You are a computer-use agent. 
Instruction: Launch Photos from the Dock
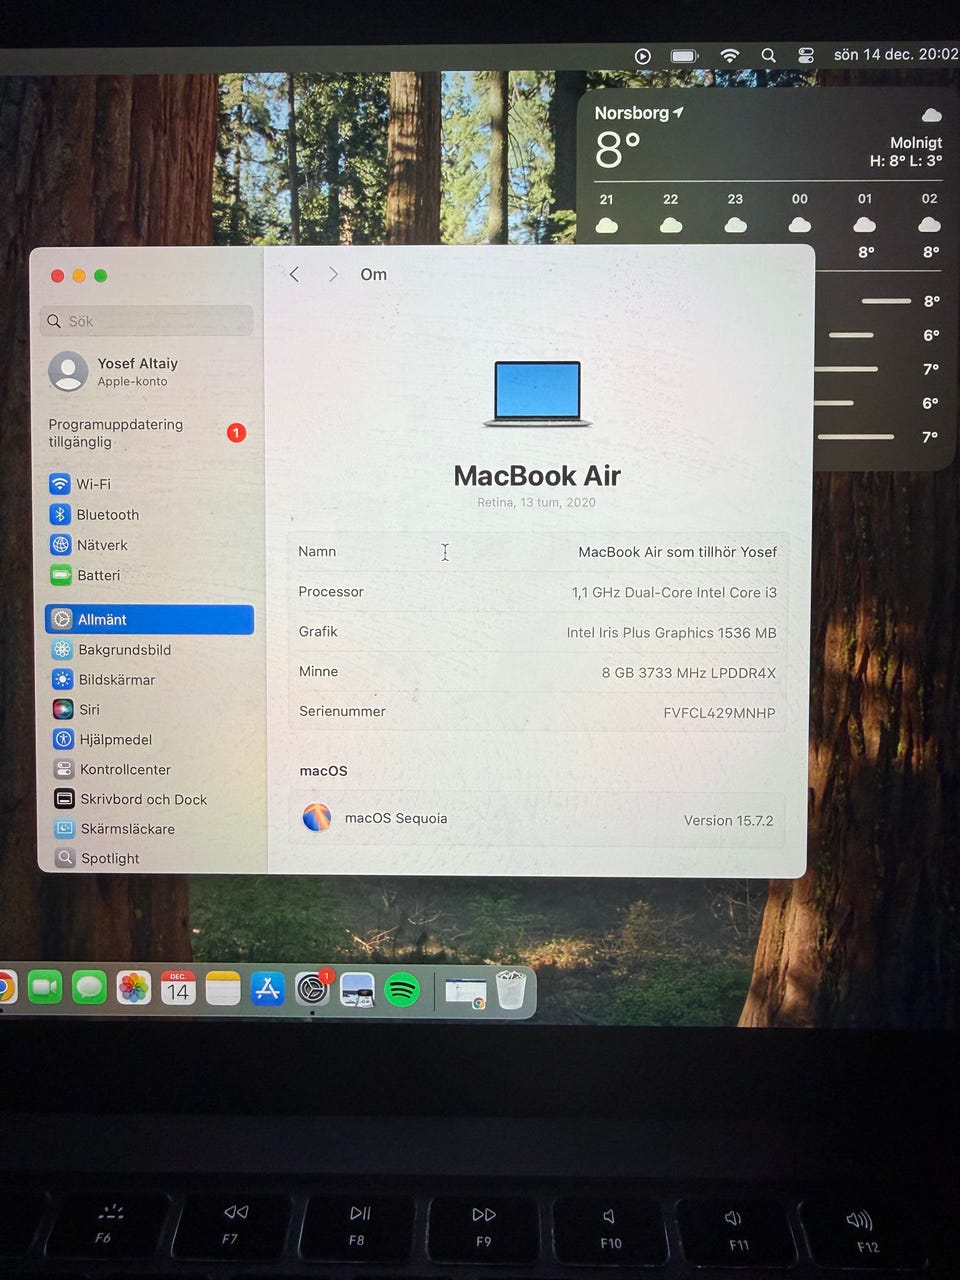point(133,988)
